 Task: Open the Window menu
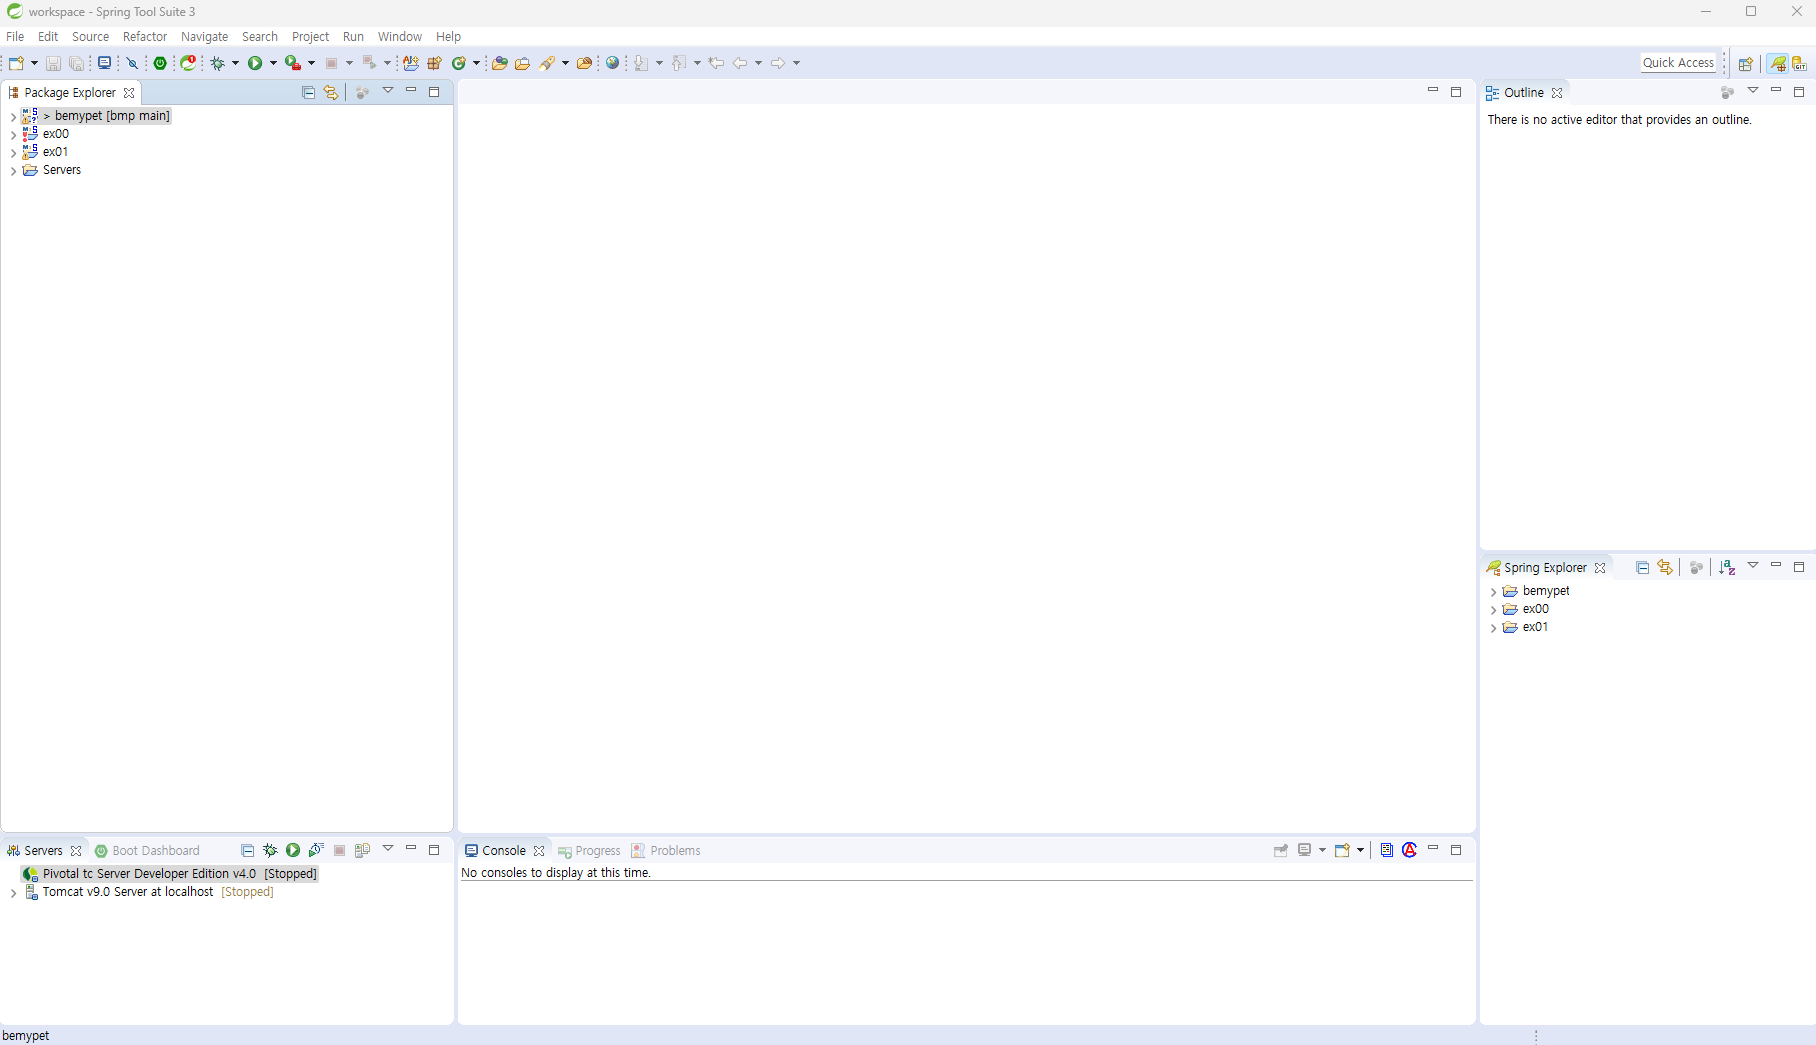point(400,37)
